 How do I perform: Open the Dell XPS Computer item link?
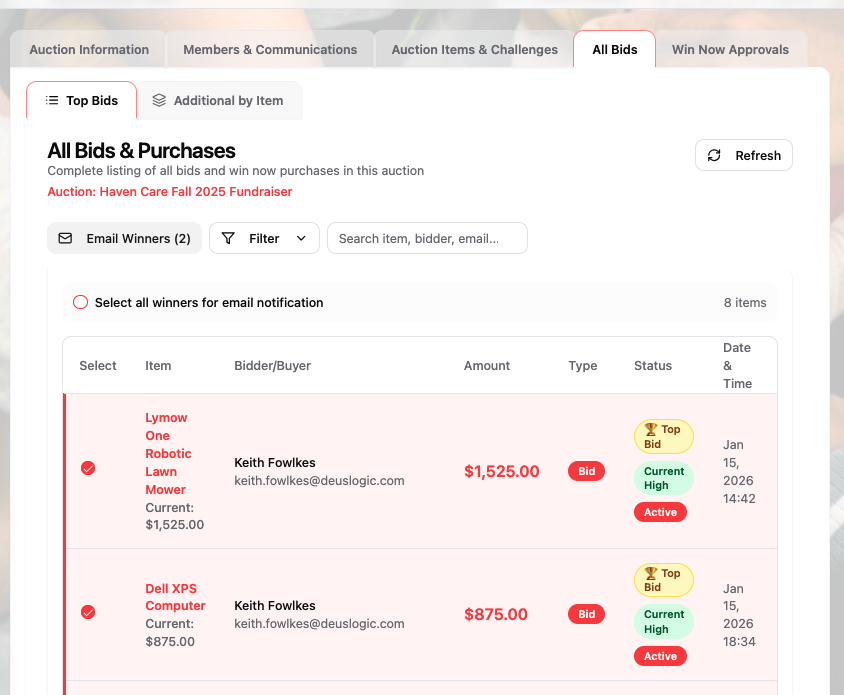pyautogui.click(x=175, y=597)
